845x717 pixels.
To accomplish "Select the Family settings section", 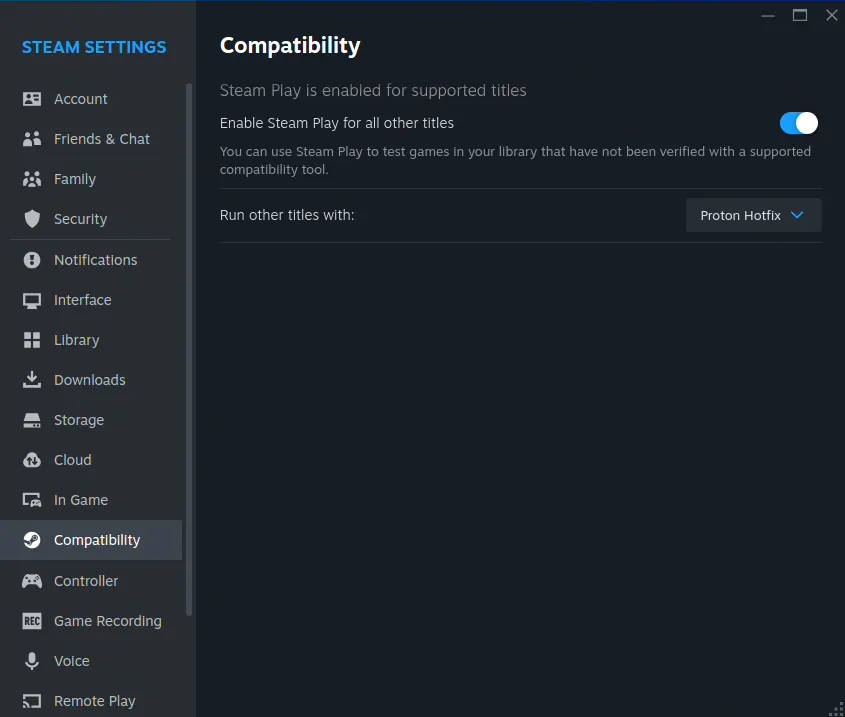I will coord(91,179).
